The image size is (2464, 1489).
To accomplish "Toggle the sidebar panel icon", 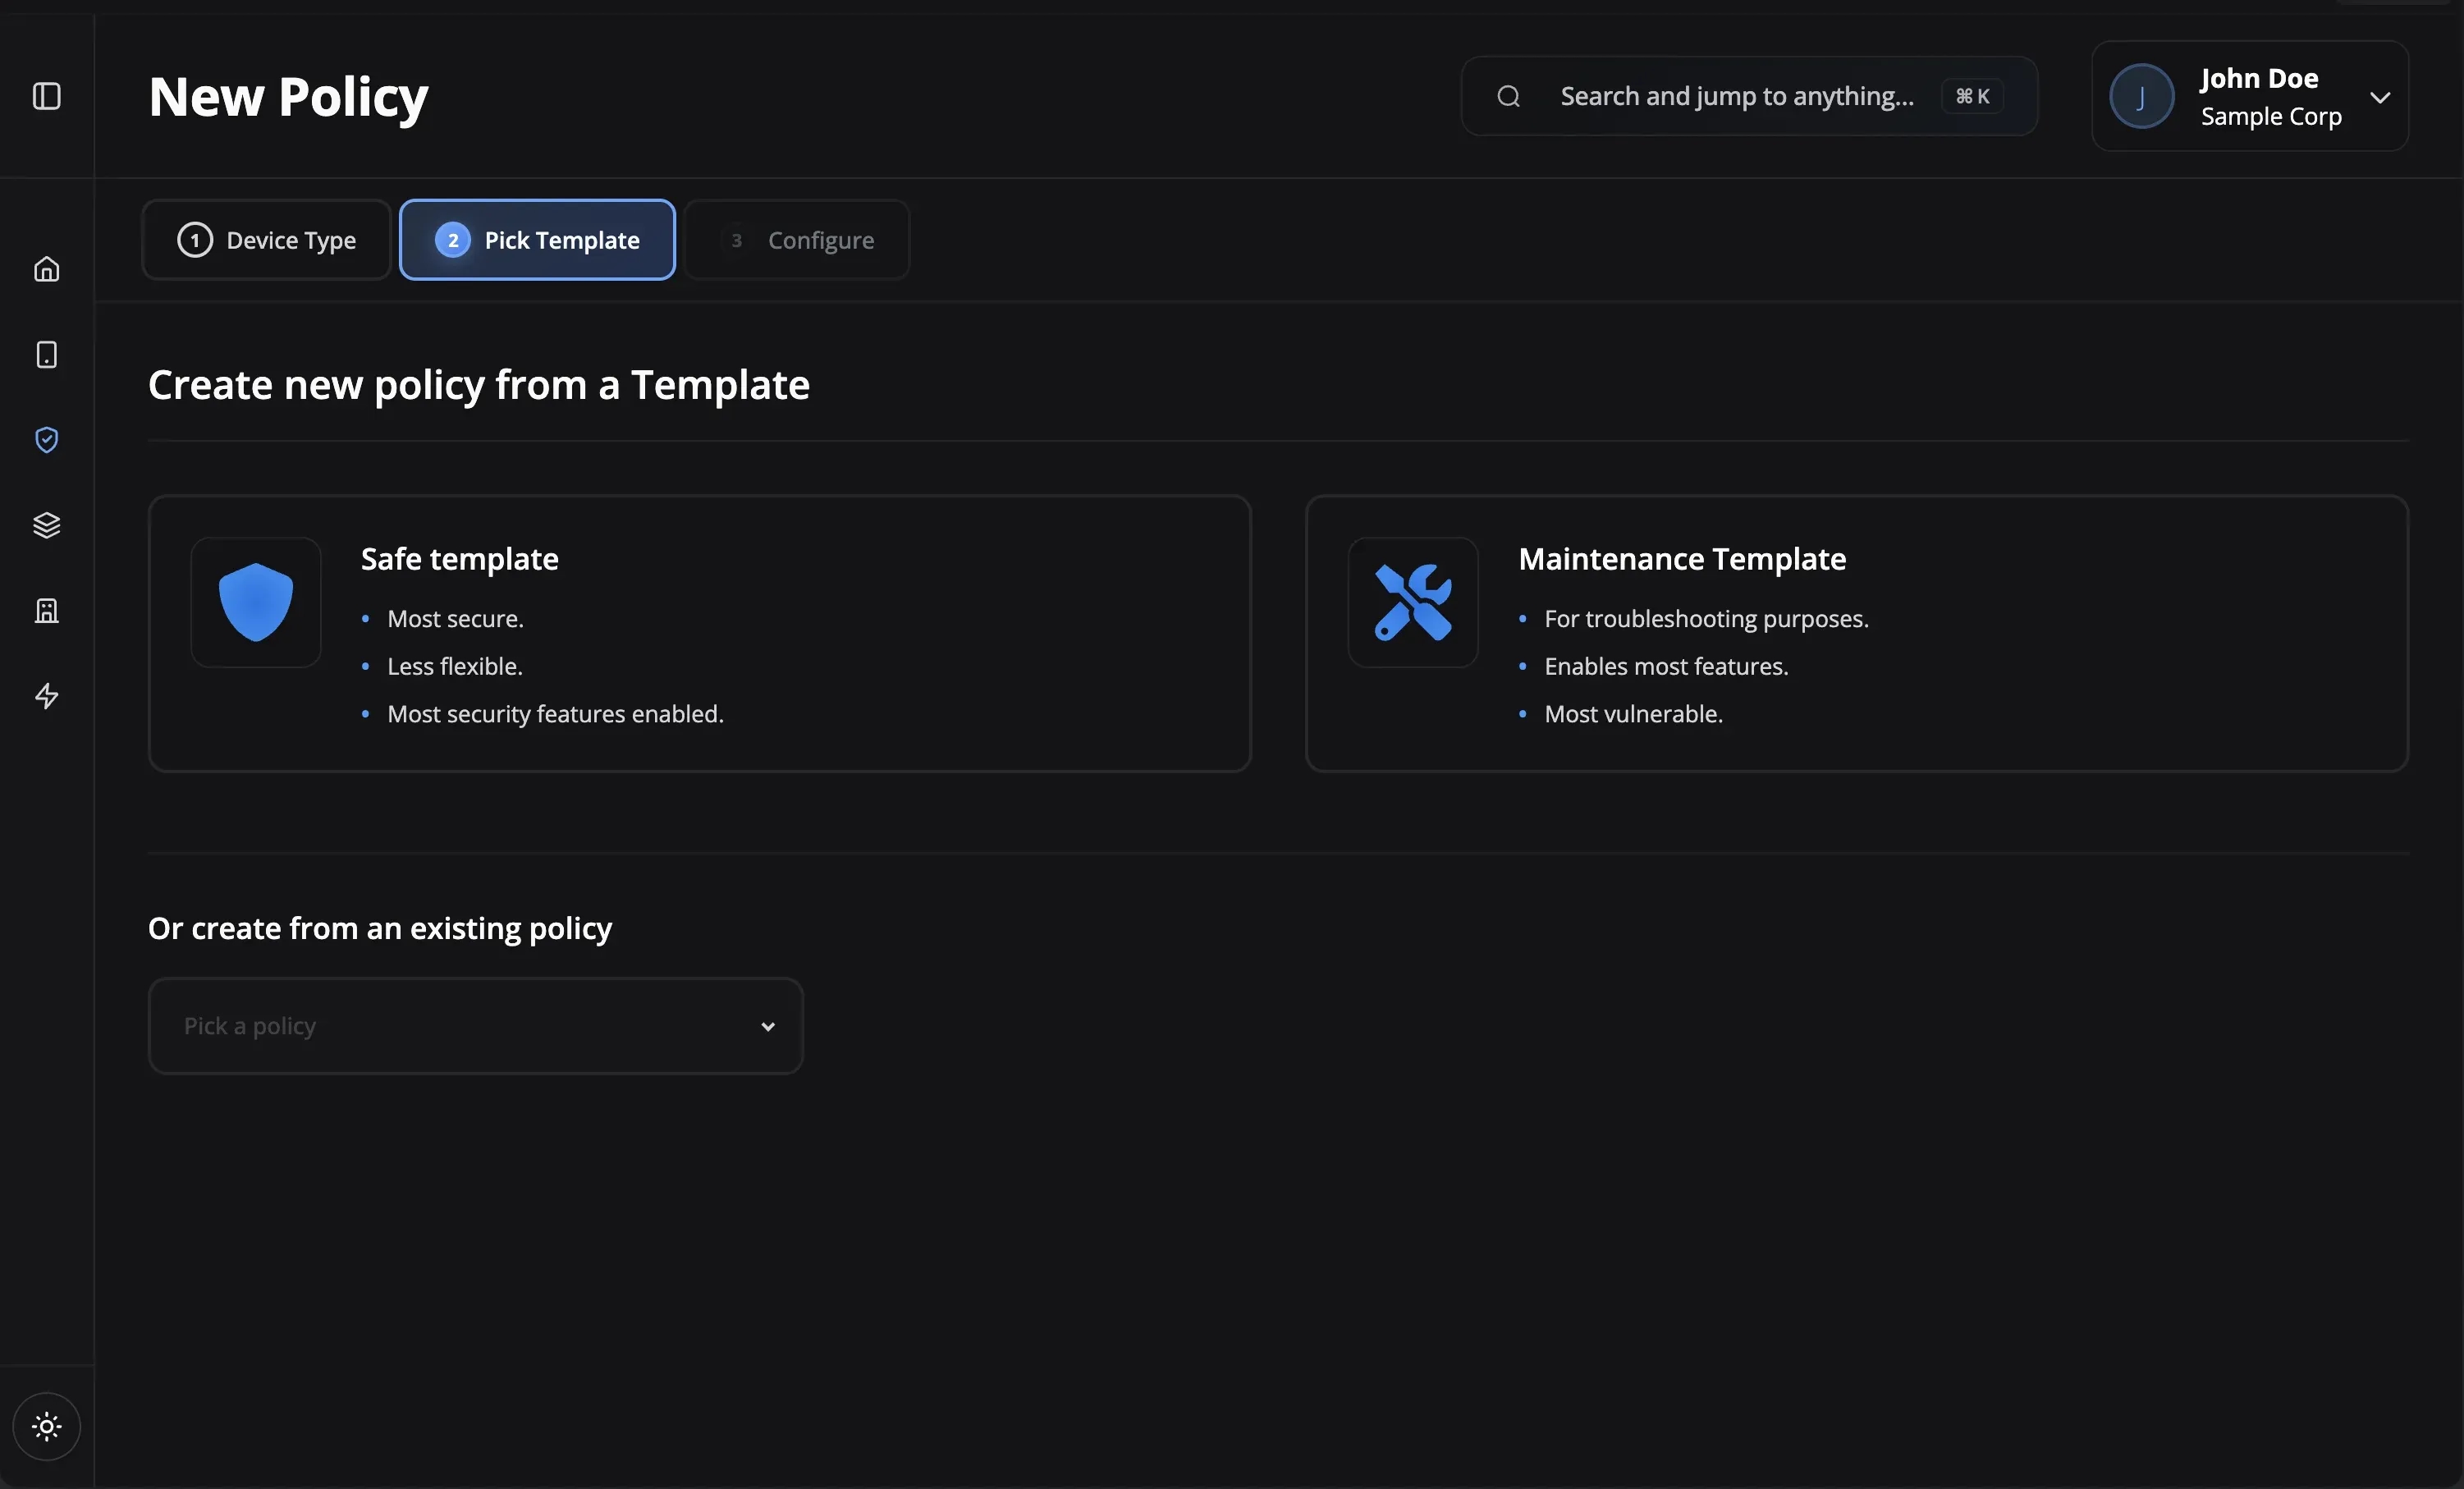I will coord(47,96).
